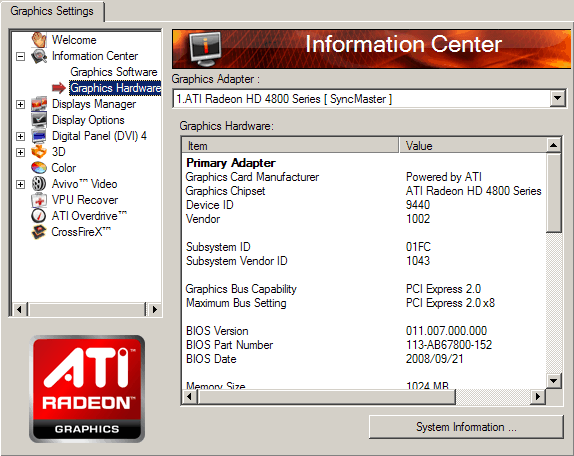Select the Graphics Hardware tree entry

115,88
